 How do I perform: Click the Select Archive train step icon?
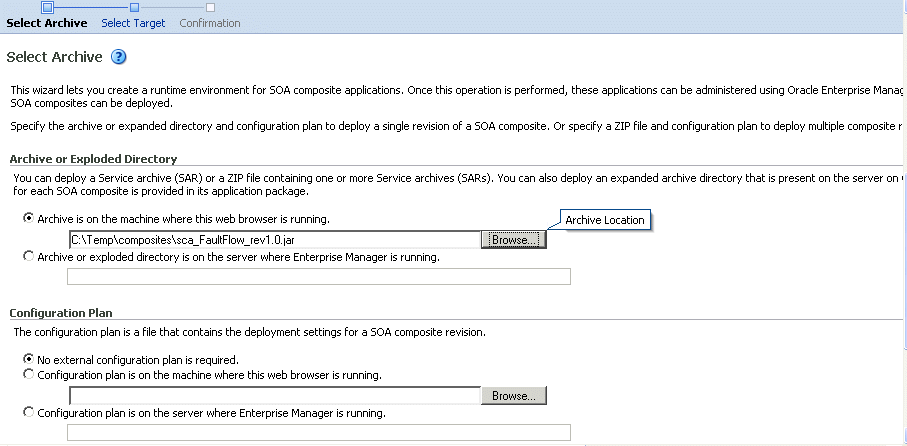point(48,7)
